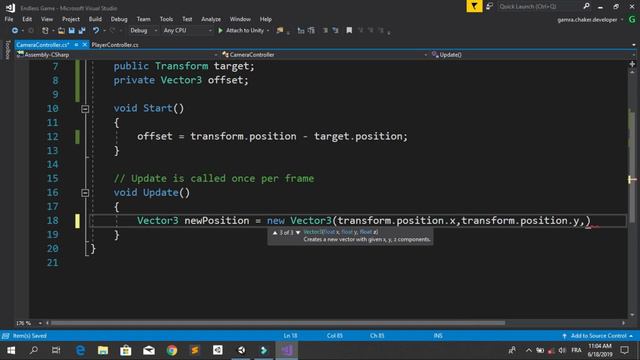Undo the last edit with the toolbar arrow
The width and height of the screenshot is (640, 360).
(x=96, y=31)
